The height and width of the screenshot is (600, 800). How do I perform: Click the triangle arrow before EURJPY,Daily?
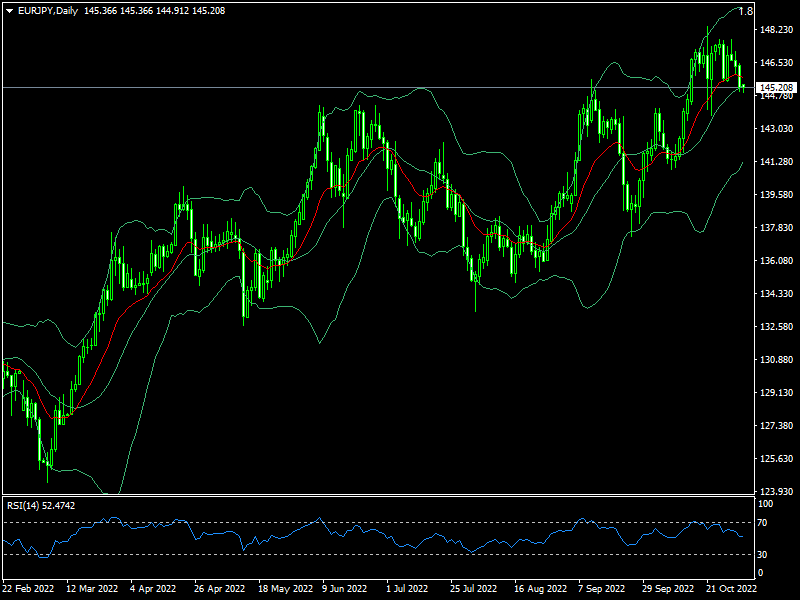pos(9,11)
